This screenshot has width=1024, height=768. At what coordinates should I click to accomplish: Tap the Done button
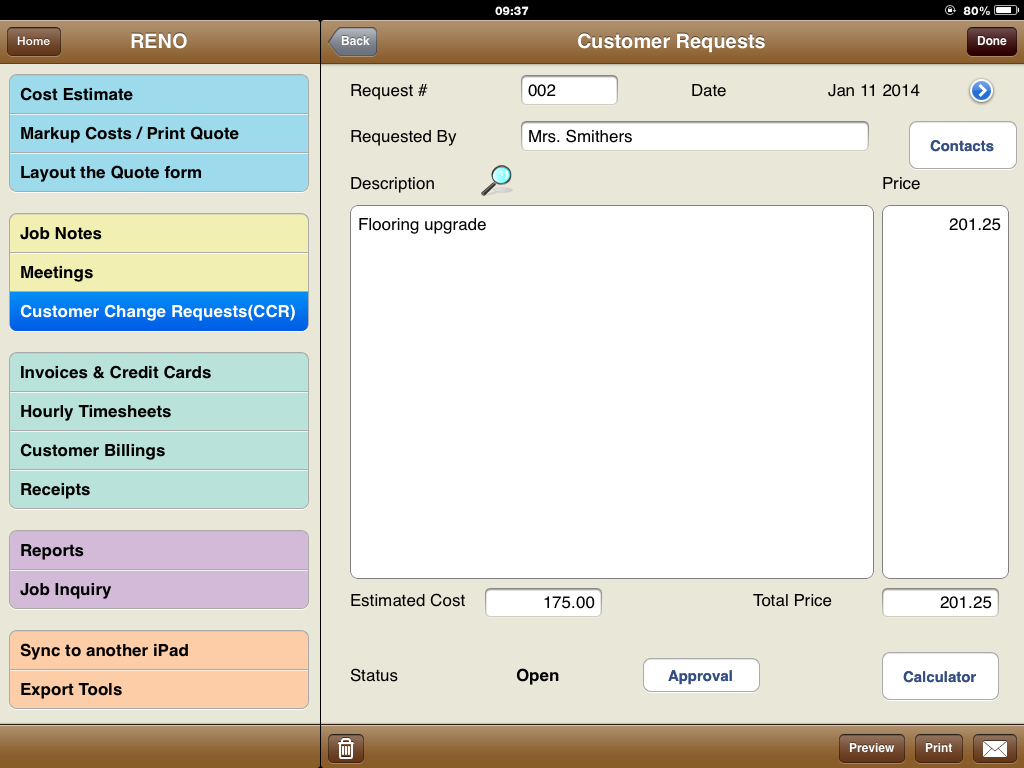(991, 41)
